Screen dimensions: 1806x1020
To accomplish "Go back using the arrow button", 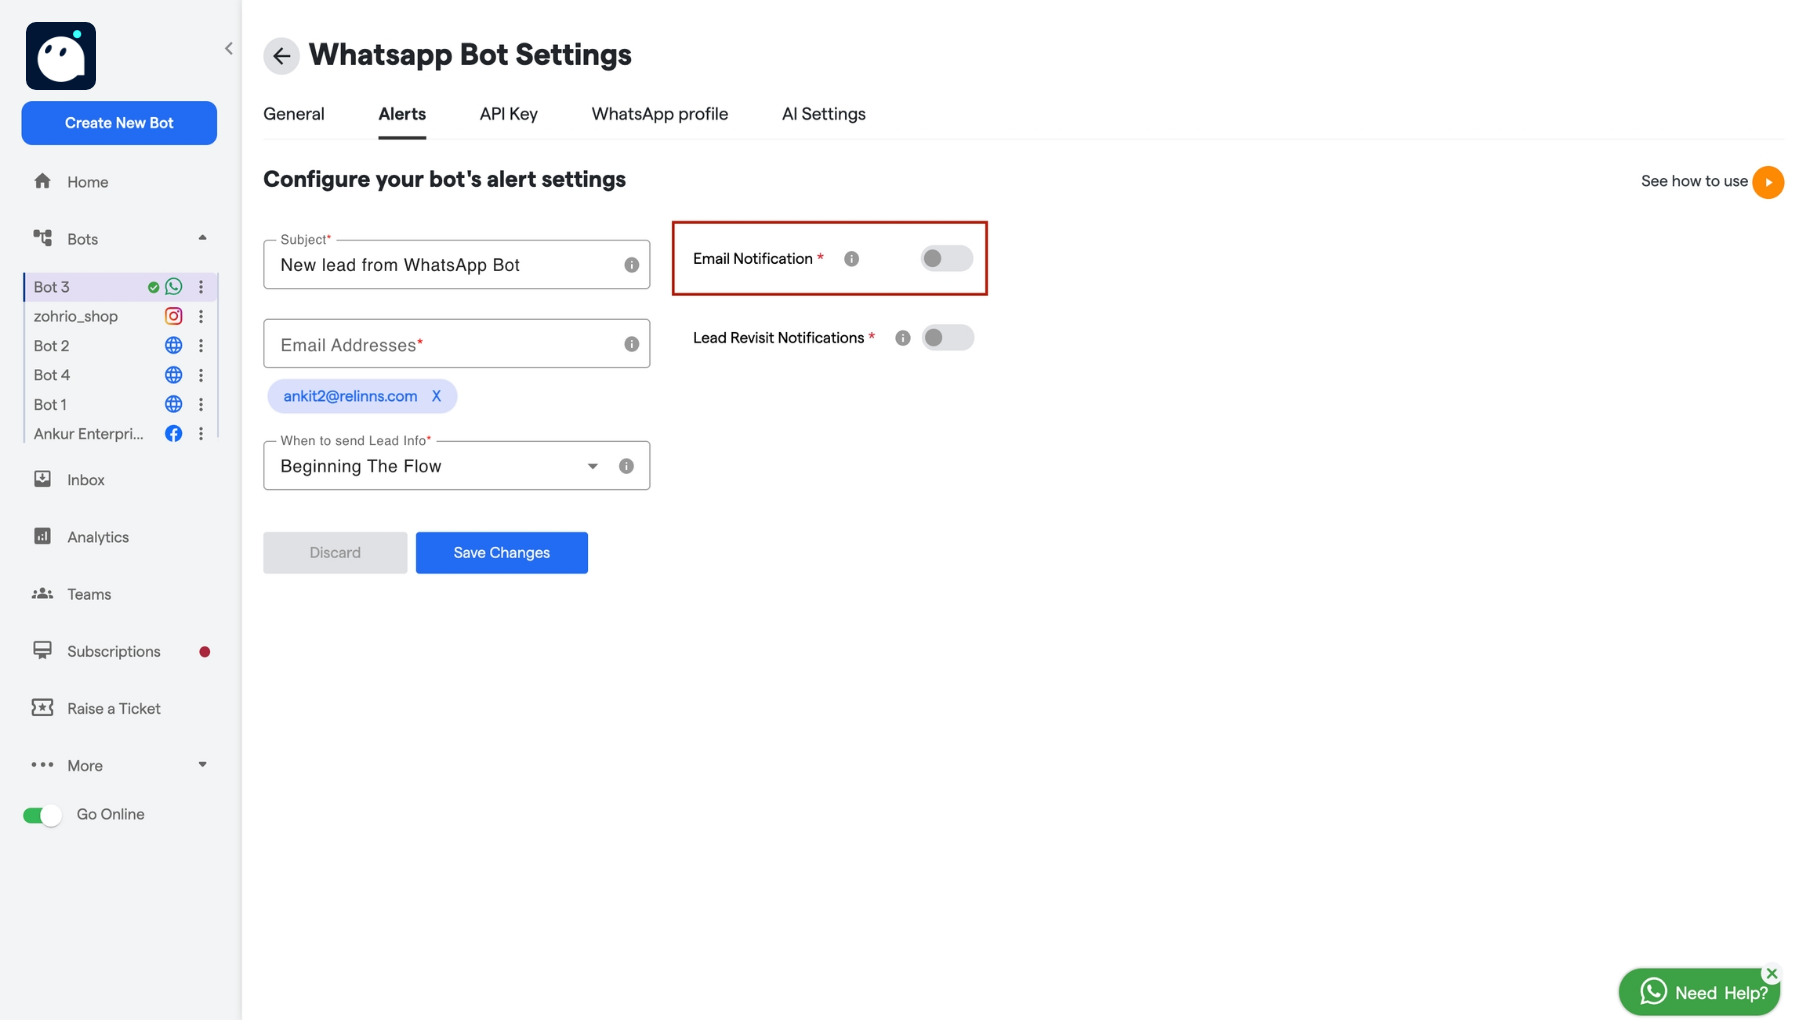I will tap(281, 56).
